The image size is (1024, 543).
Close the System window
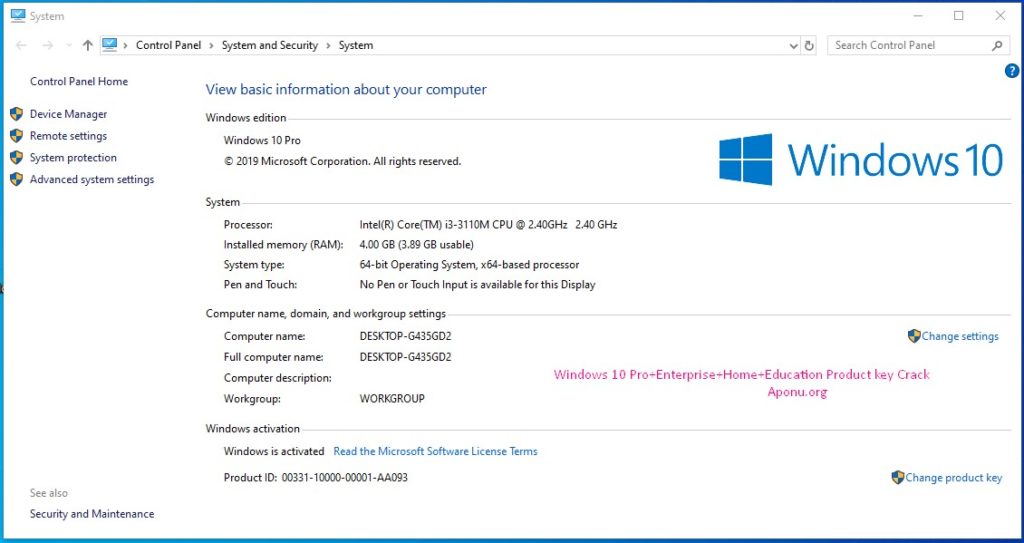pos(1000,16)
